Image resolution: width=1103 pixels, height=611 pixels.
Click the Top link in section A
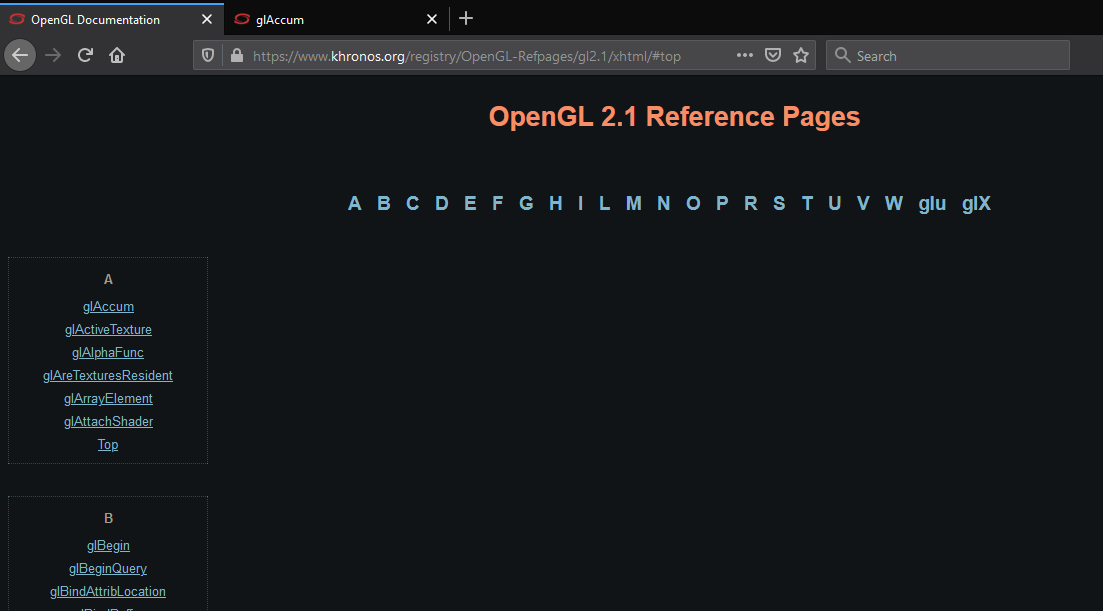coord(108,444)
